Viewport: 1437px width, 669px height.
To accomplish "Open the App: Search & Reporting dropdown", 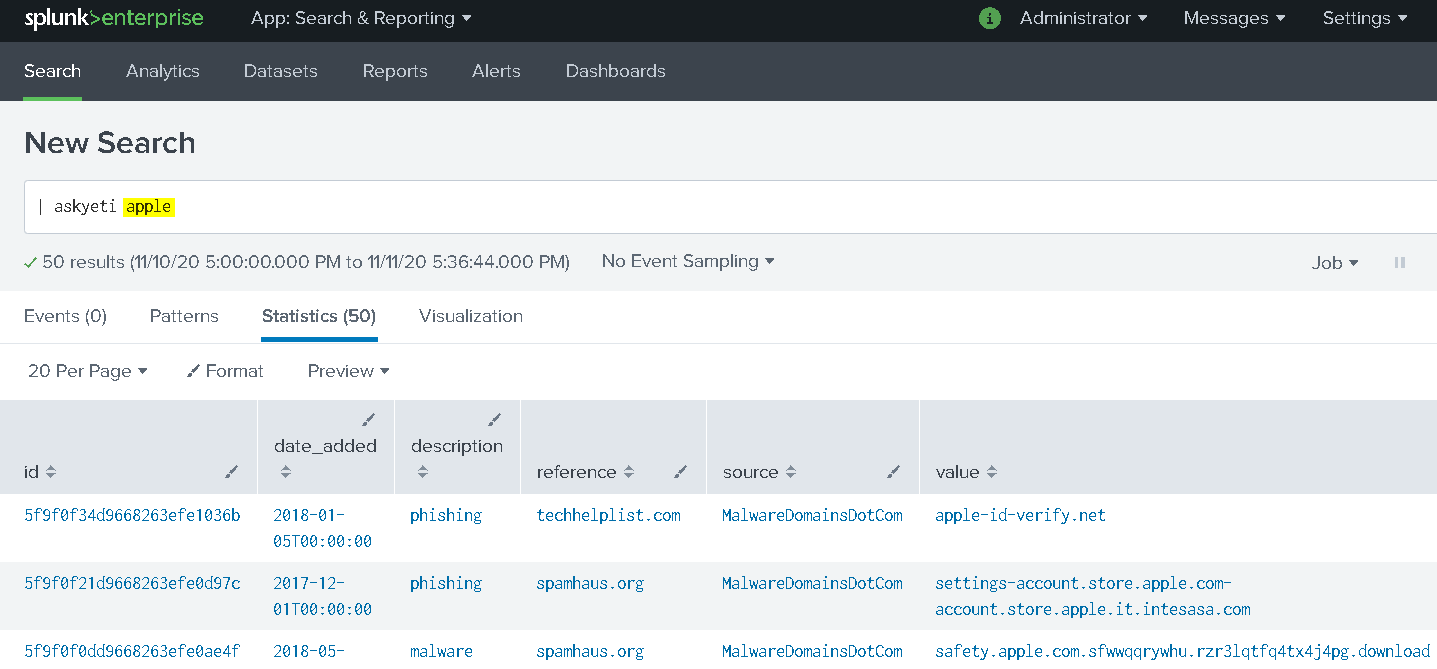I will 361,19.
